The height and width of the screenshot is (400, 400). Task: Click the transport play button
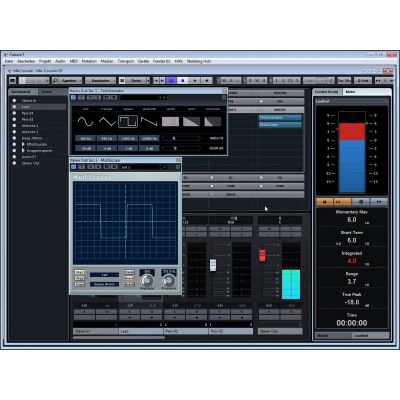(x=195, y=80)
